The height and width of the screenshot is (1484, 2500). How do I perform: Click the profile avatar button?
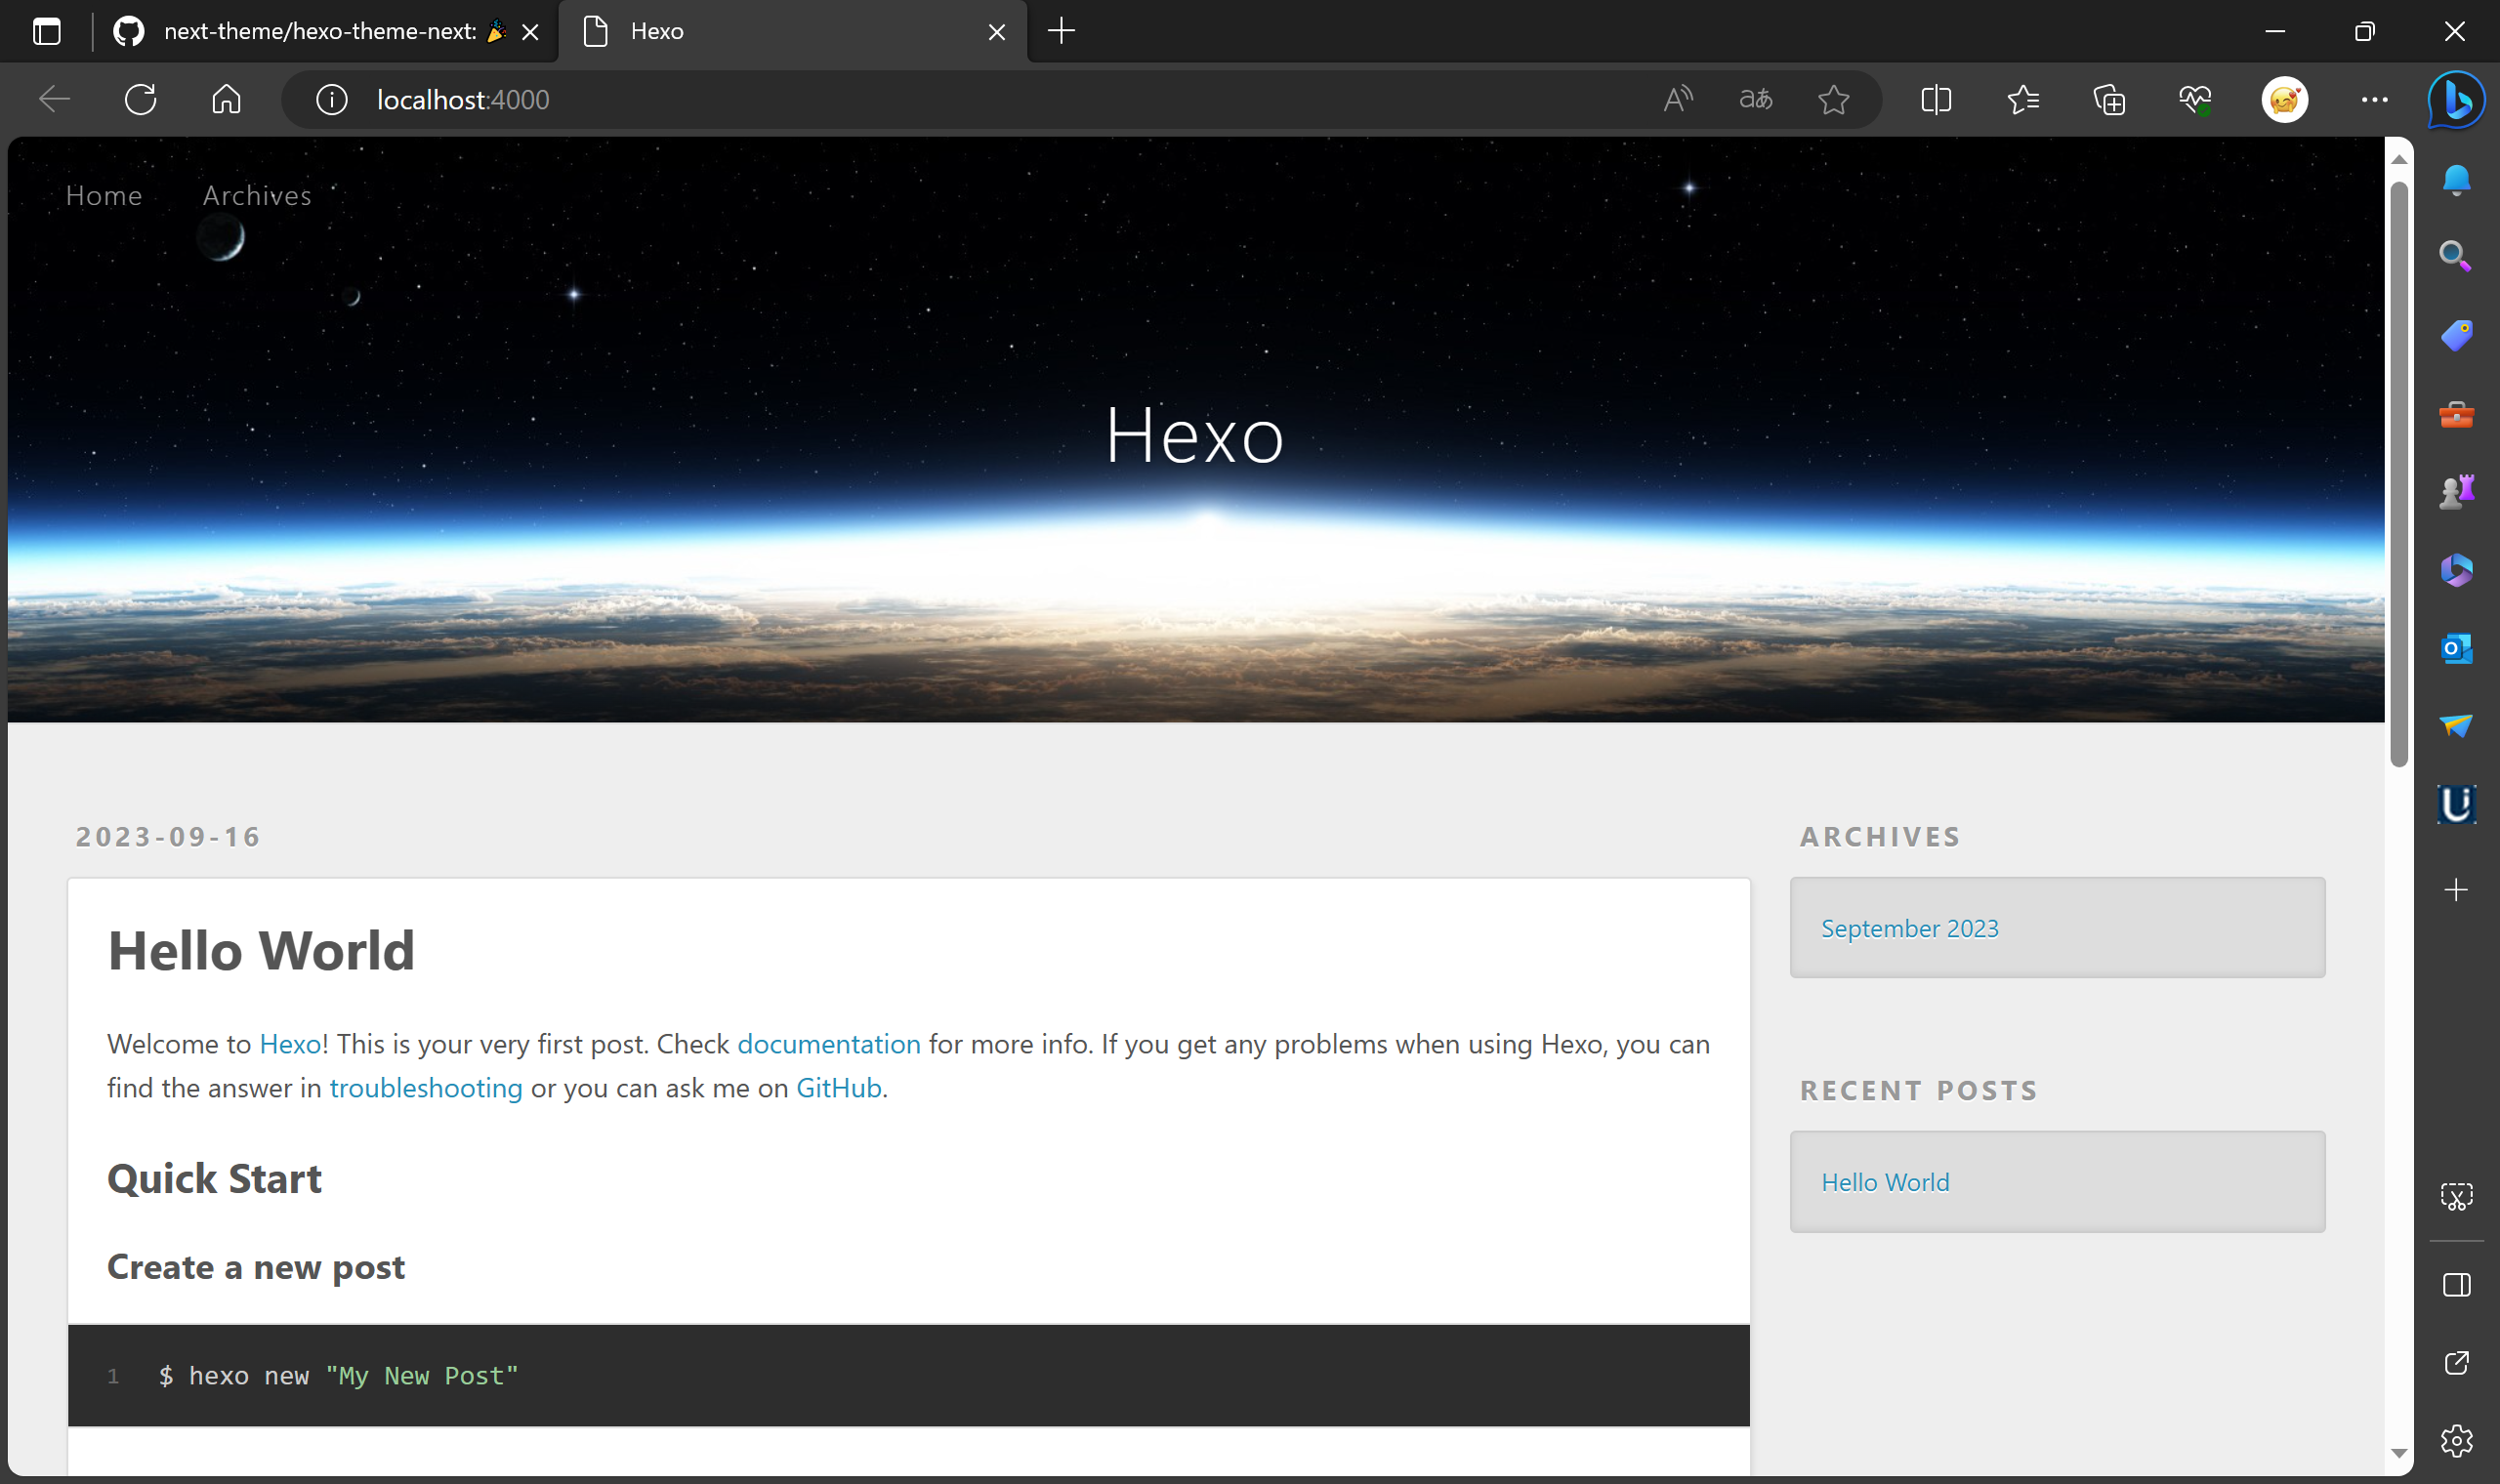[2284, 99]
